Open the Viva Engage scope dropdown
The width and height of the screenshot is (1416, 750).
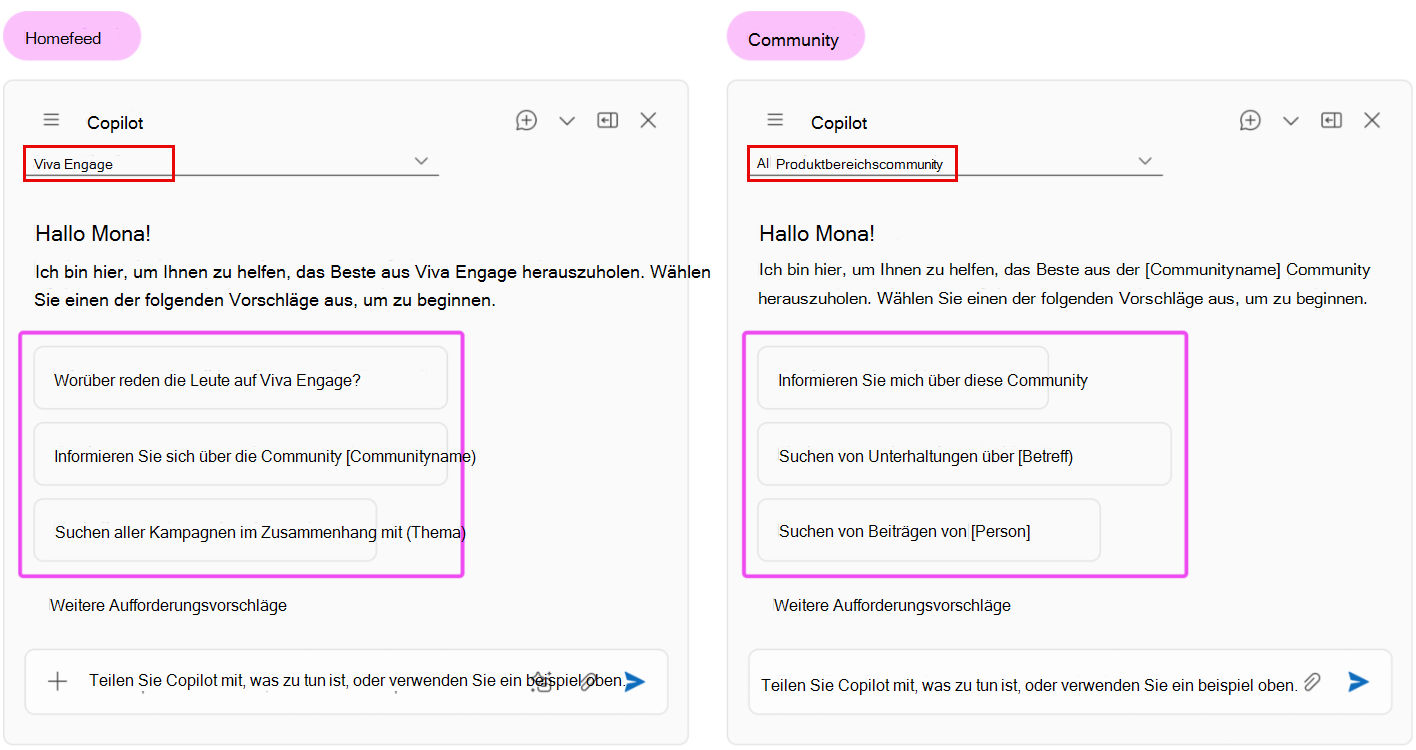pos(232,162)
